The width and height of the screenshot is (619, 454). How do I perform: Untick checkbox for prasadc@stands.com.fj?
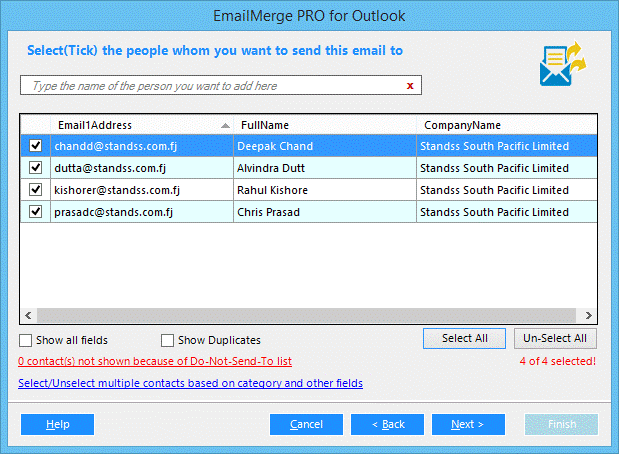(x=36, y=212)
